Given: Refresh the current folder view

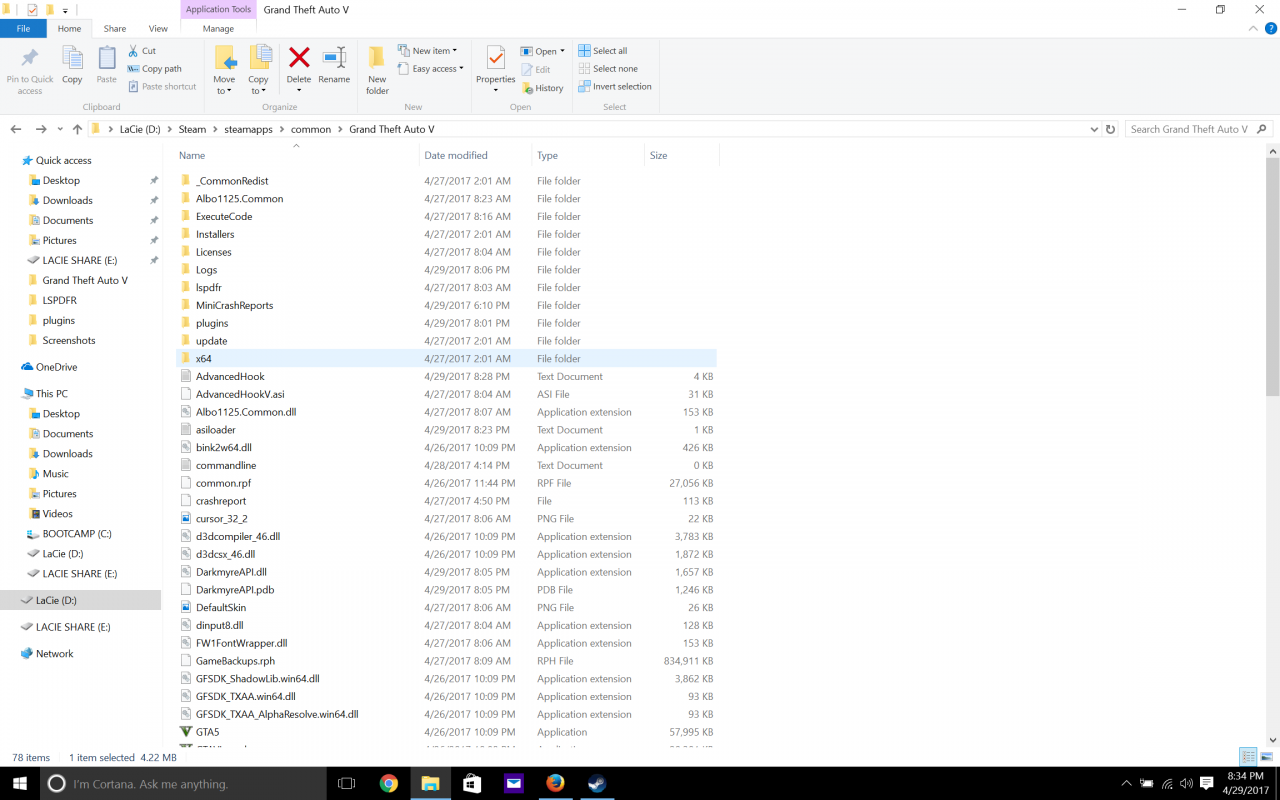Looking at the screenshot, I should click(x=1110, y=129).
